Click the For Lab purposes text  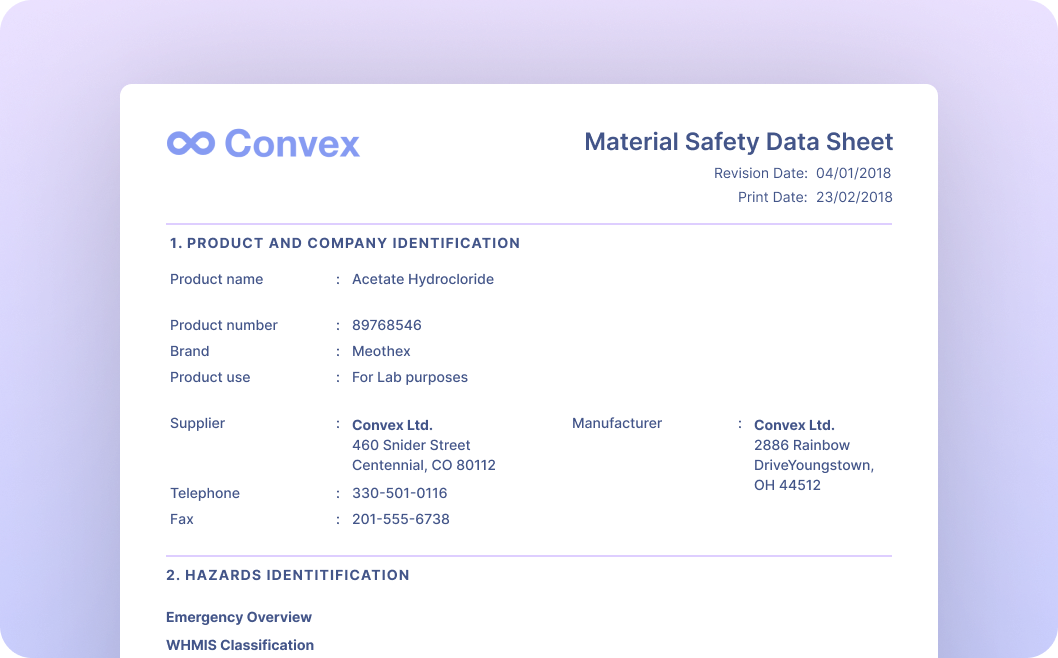409,377
